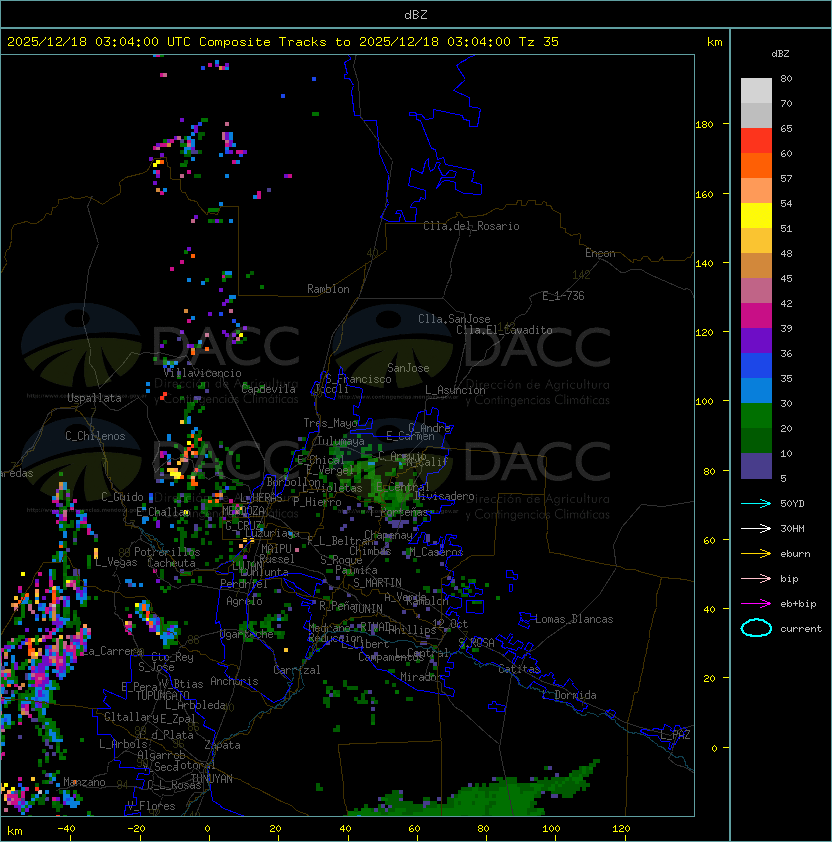Image resolution: width=832 pixels, height=842 pixels.
Task: Click the 'L_Dormida' place label
Action: click(569, 695)
